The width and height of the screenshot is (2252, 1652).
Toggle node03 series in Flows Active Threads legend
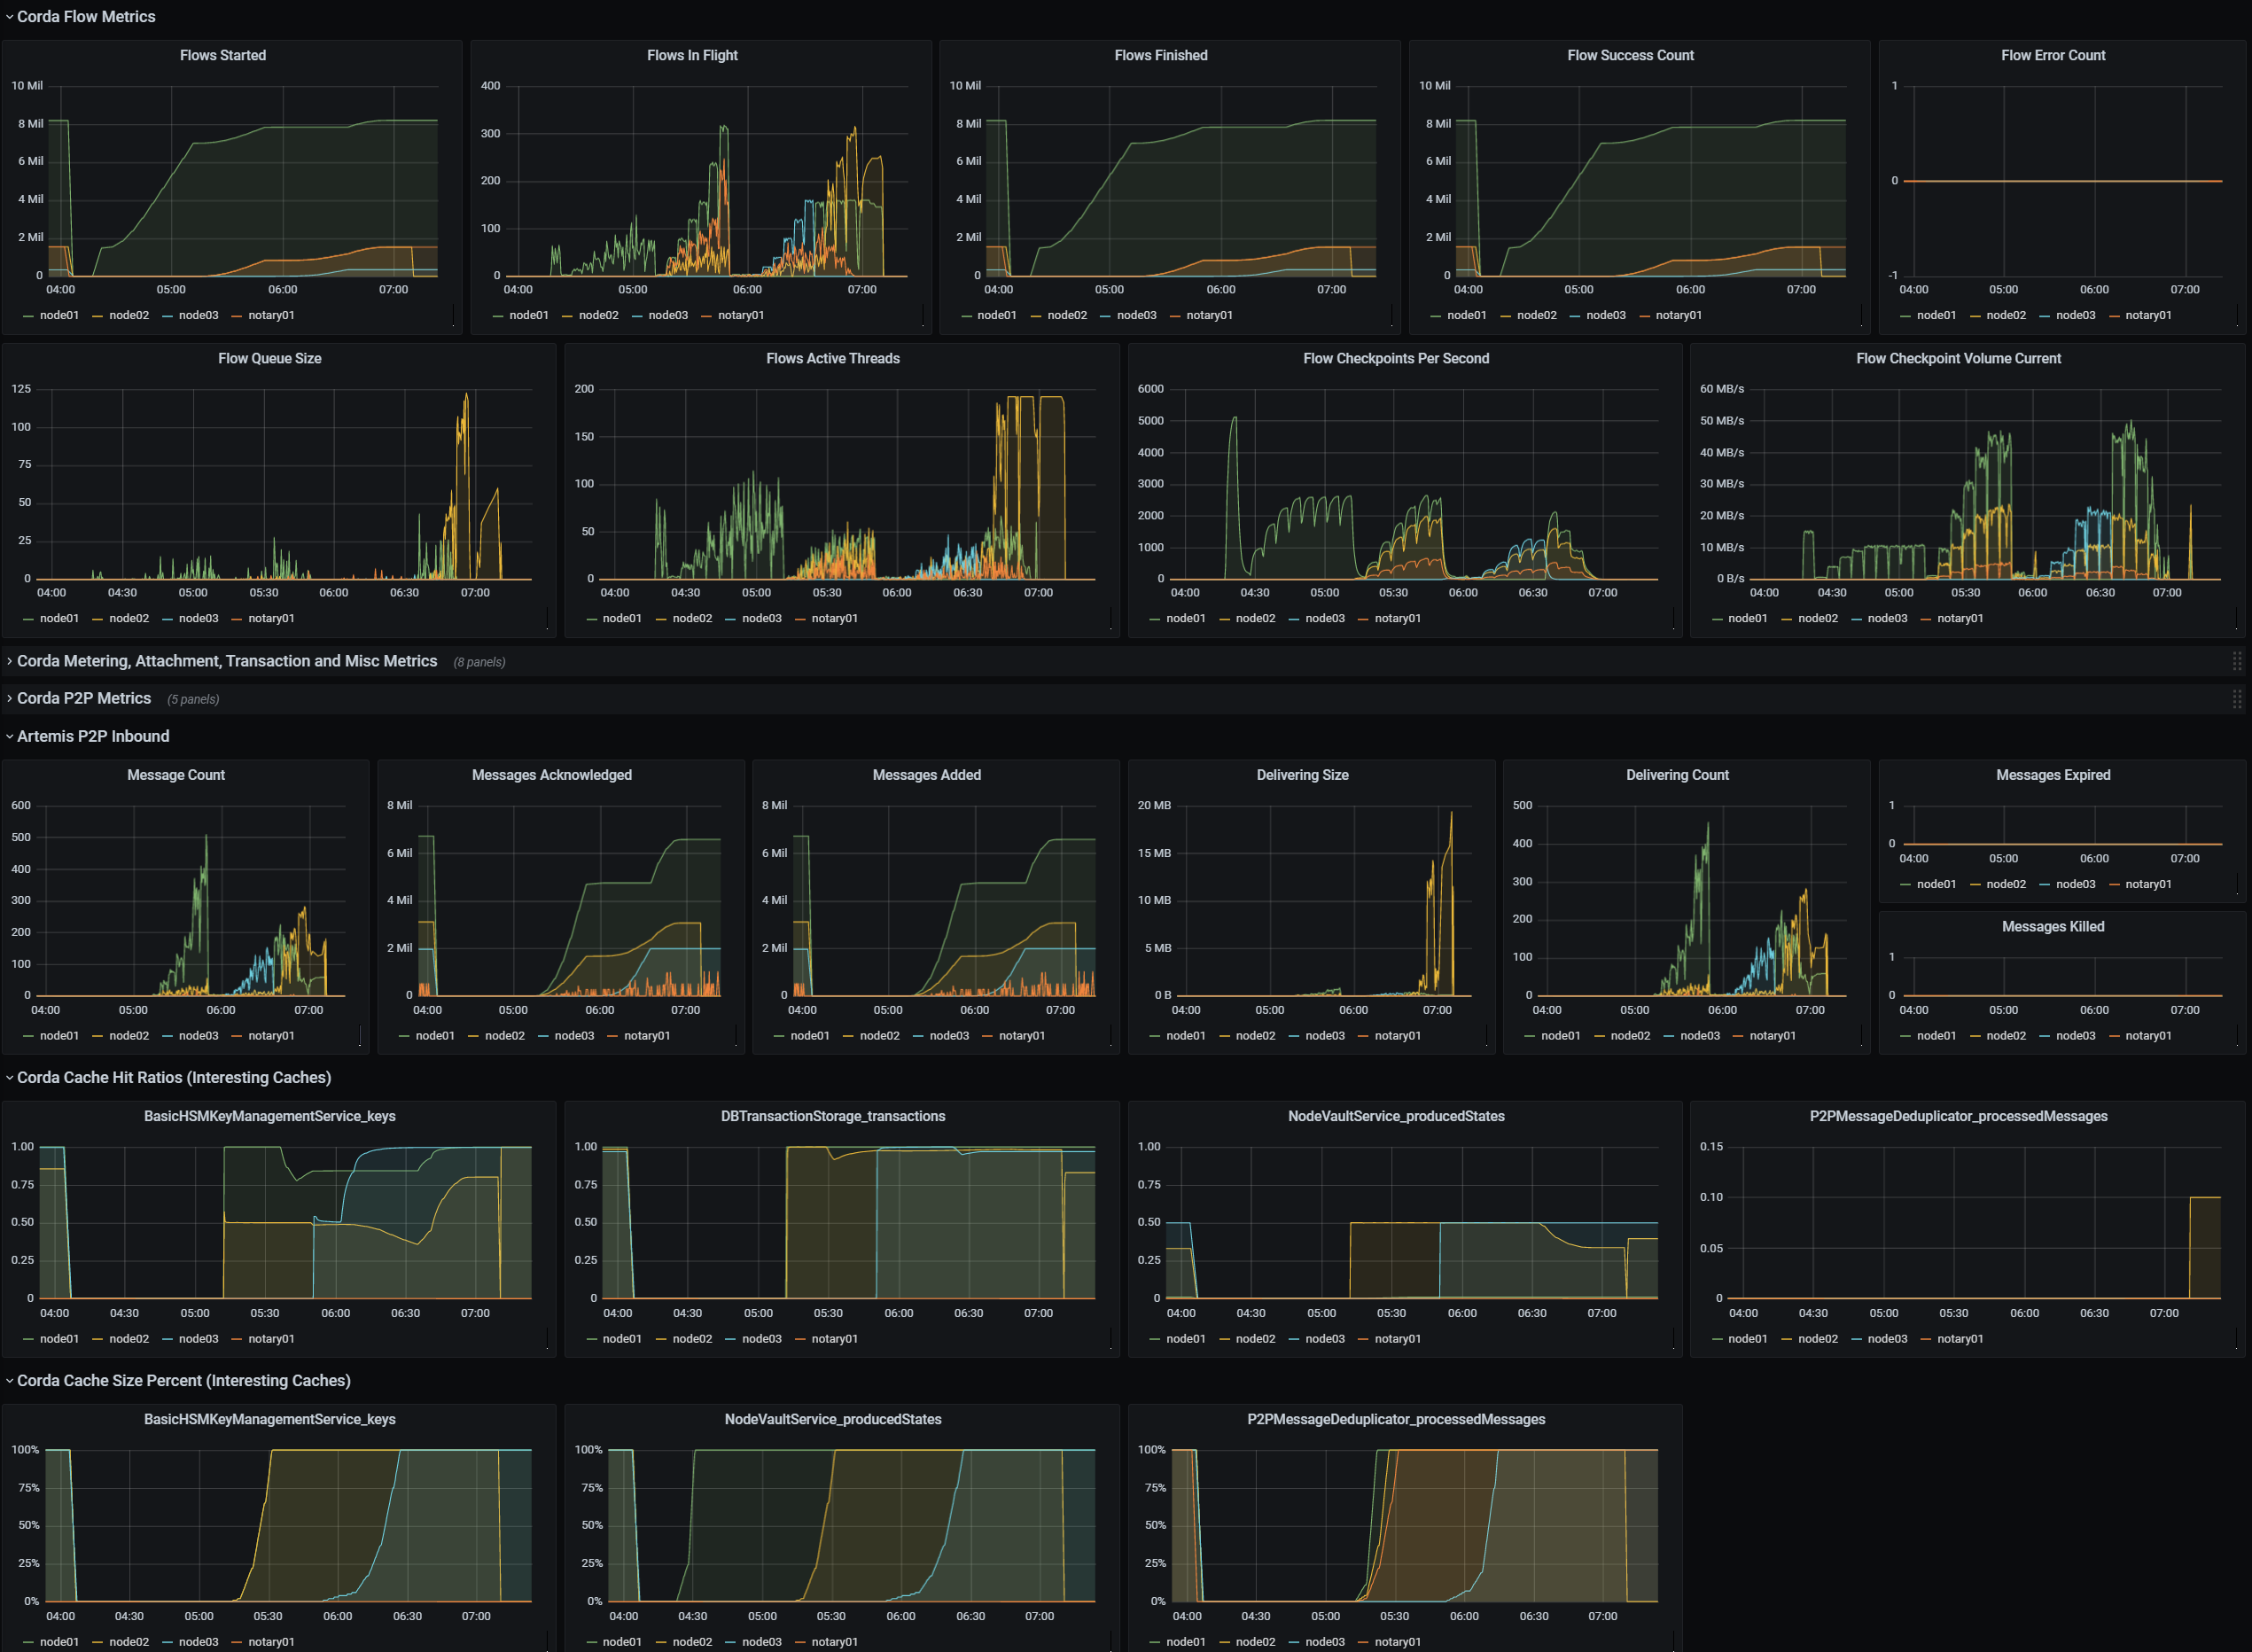tap(761, 618)
